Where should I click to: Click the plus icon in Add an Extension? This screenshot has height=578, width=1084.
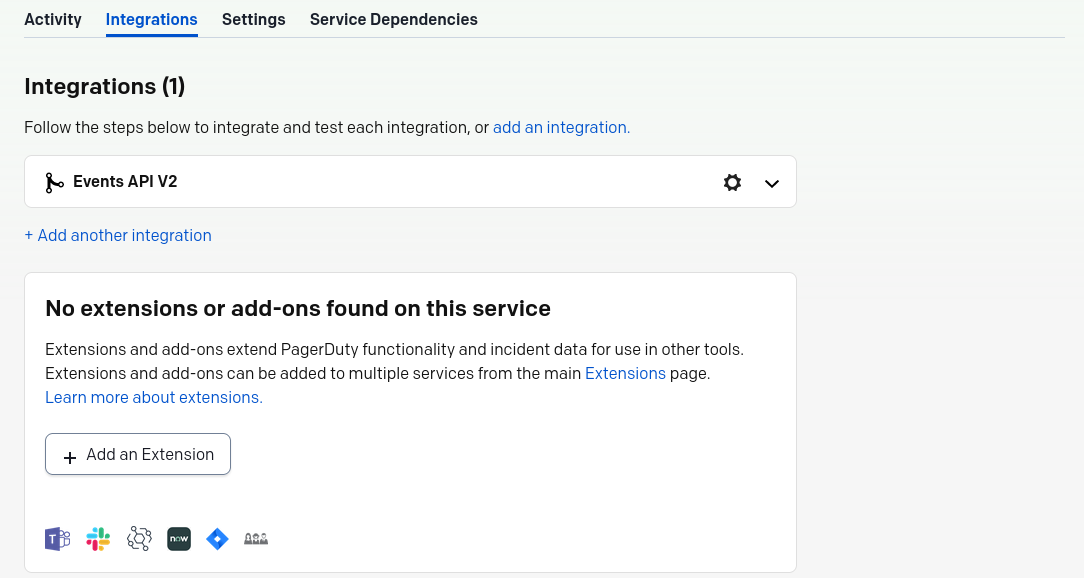(x=70, y=457)
